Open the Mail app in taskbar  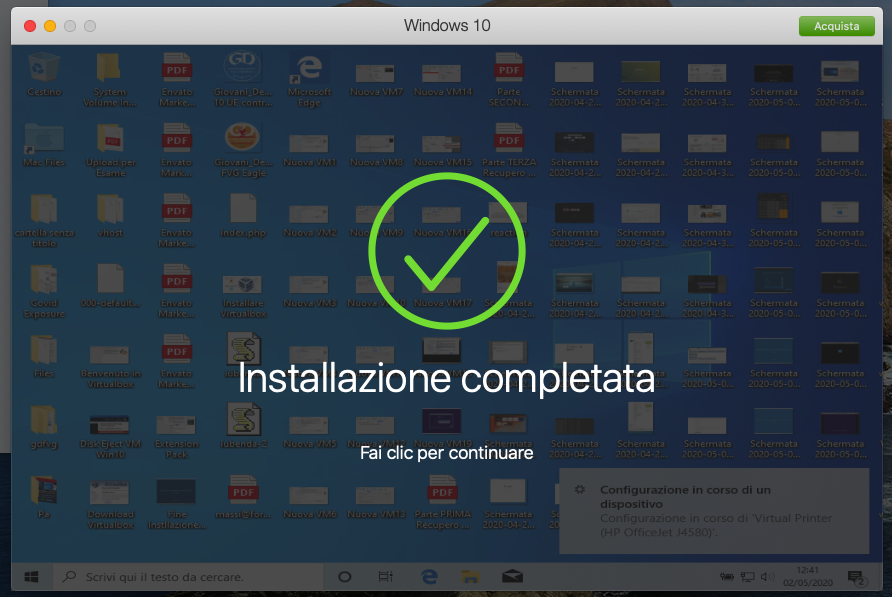(512, 577)
